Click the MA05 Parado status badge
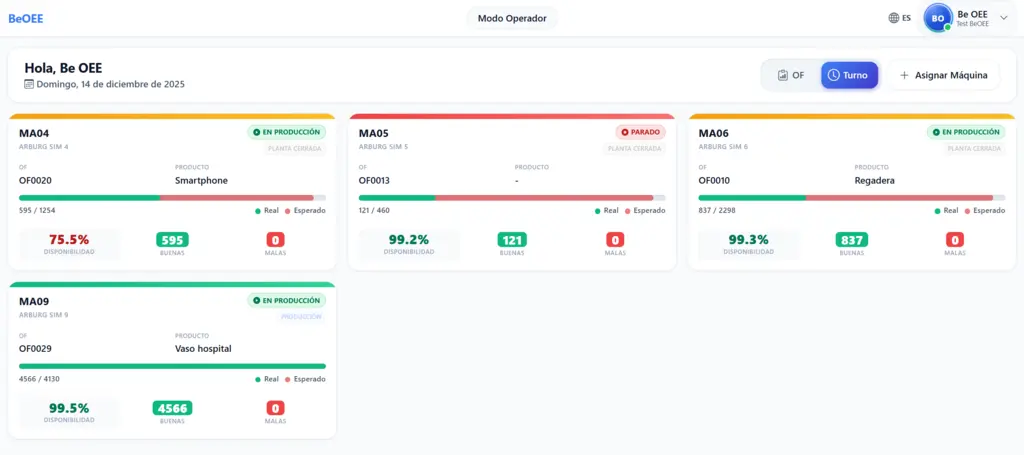Image resolution: width=1024 pixels, height=455 pixels. point(641,132)
